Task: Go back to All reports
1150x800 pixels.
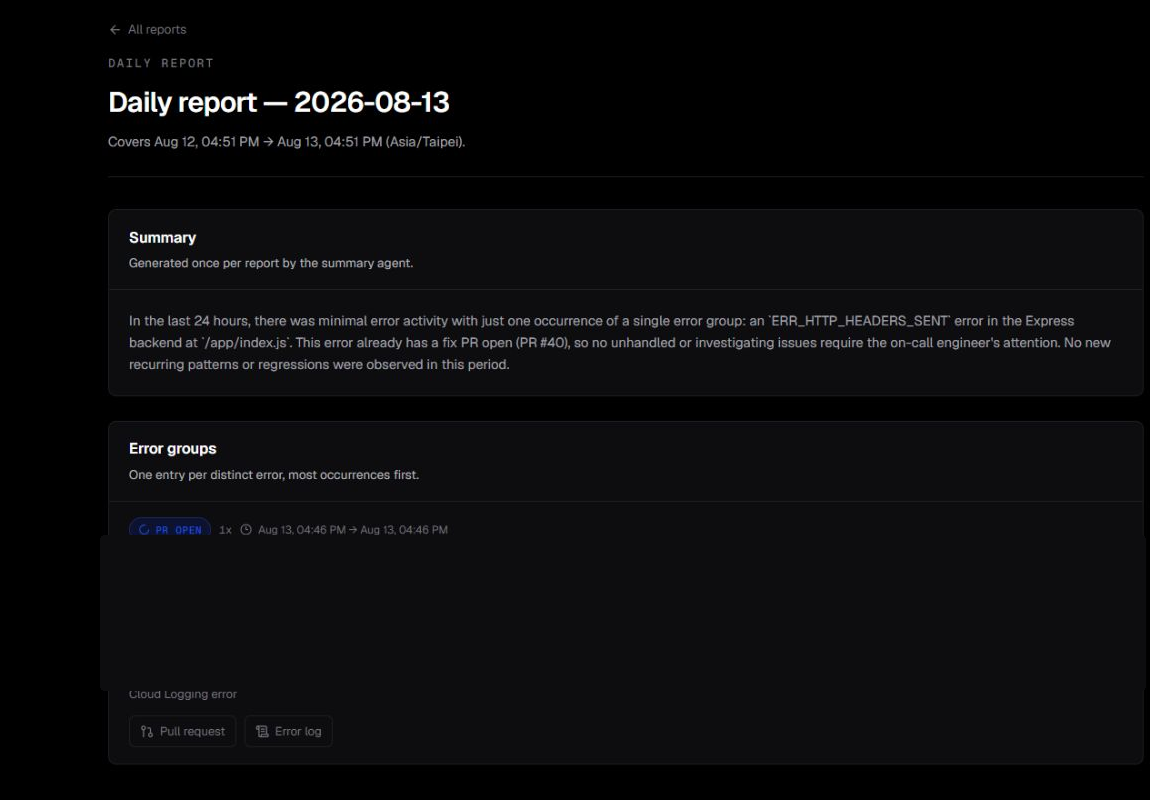Action: (147, 29)
